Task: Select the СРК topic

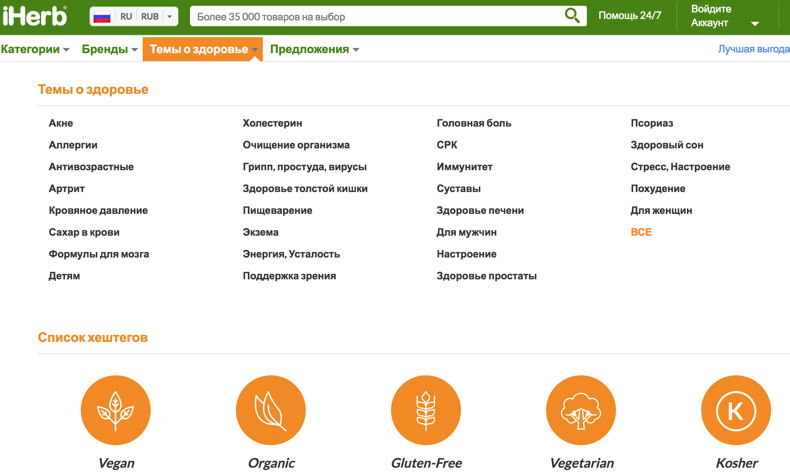Action: (x=447, y=145)
